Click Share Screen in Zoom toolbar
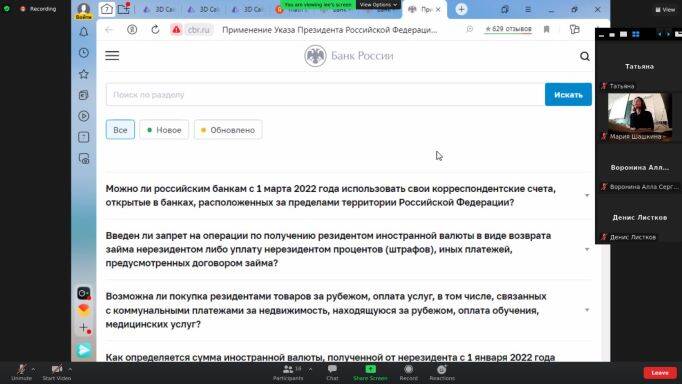This screenshot has width=682, height=384. (370, 372)
